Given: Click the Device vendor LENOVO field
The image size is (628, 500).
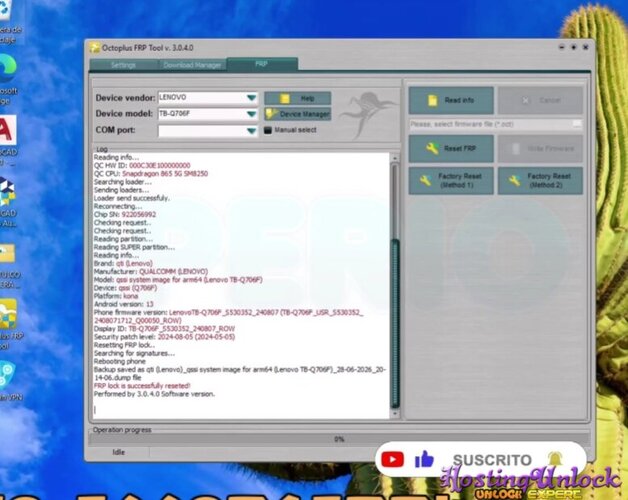Looking at the screenshot, I should pyautogui.click(x=208, y=98).
